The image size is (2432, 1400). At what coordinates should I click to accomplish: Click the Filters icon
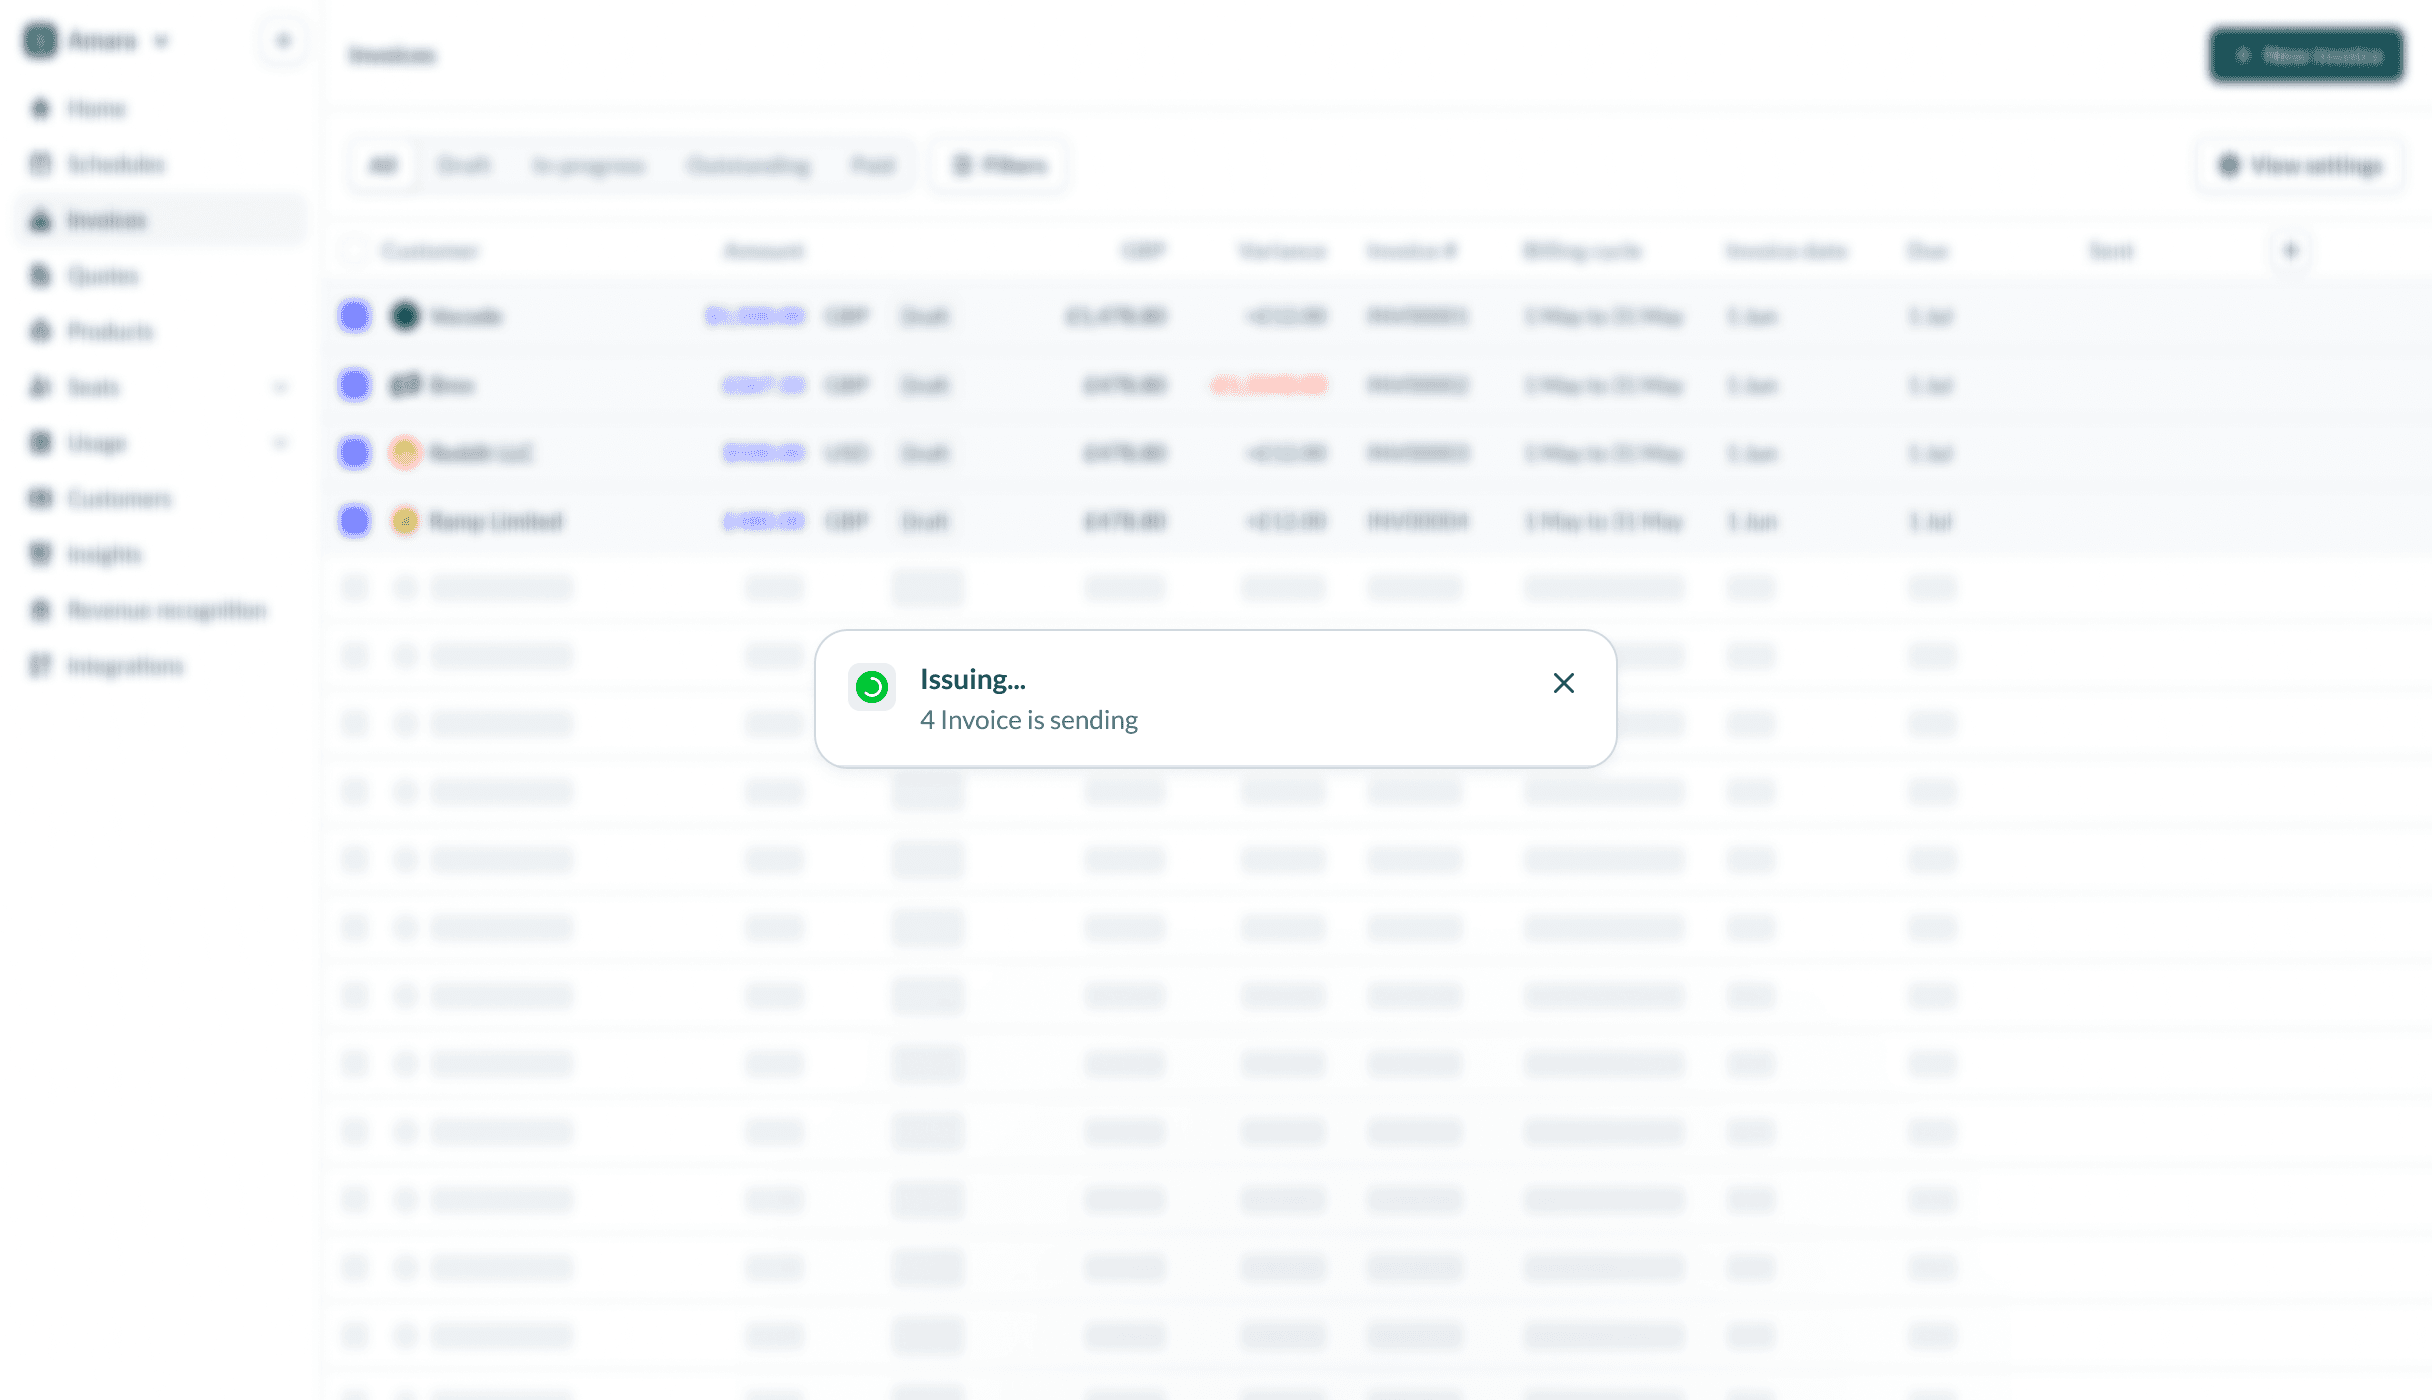point(962,165)
